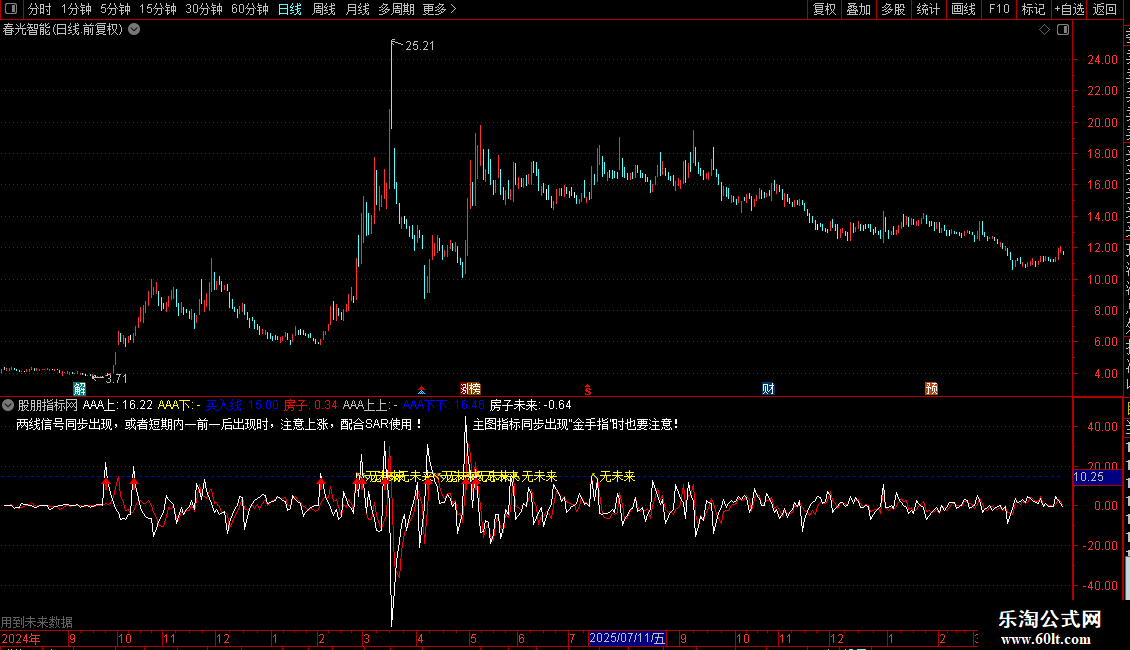
Task: Click the 25.21 peak price label
Action: click(x=419, y=45)
